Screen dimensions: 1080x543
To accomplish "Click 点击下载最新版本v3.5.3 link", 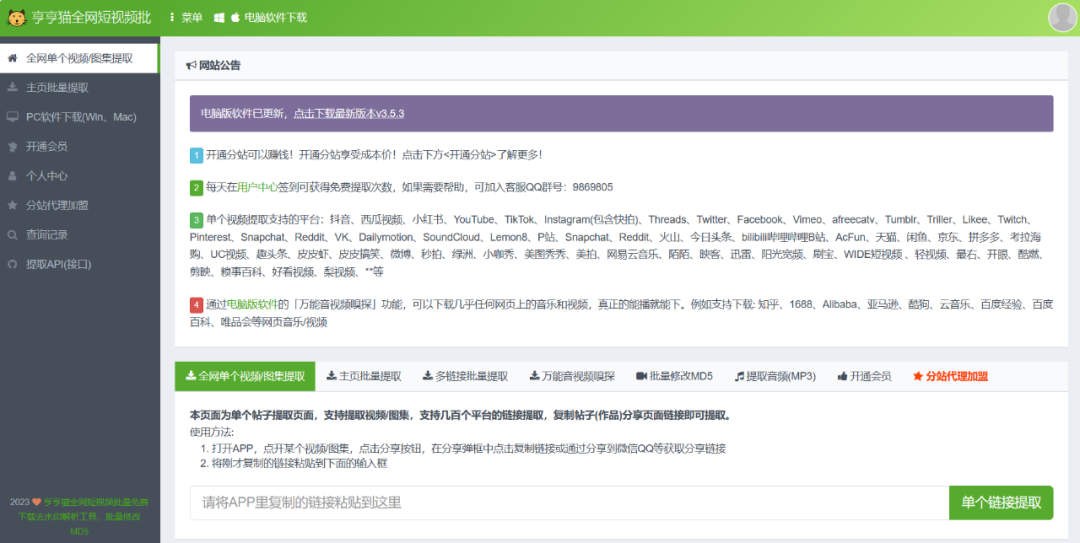I will click(x=349, y=113).
